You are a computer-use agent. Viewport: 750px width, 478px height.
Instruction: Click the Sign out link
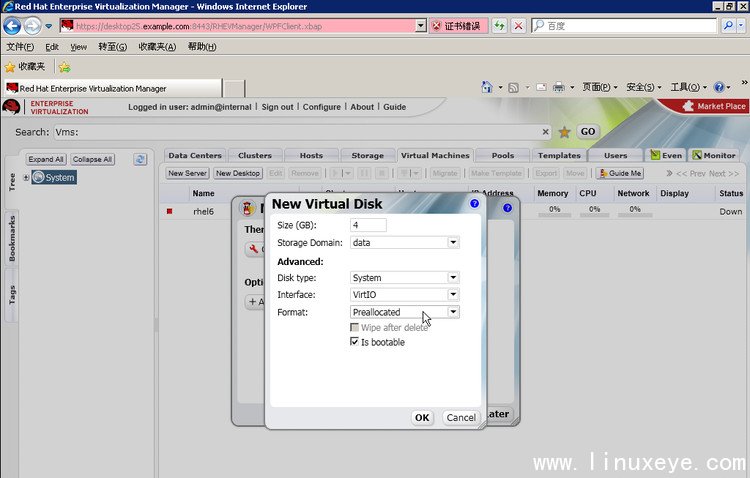[x=277, y=107]
